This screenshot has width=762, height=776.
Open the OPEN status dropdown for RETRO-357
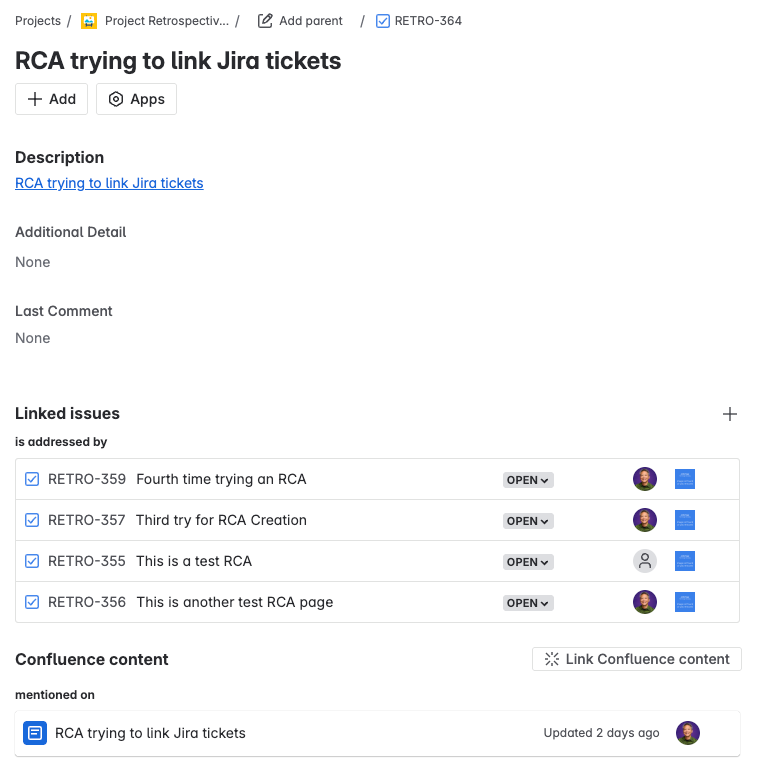point(528,521)
